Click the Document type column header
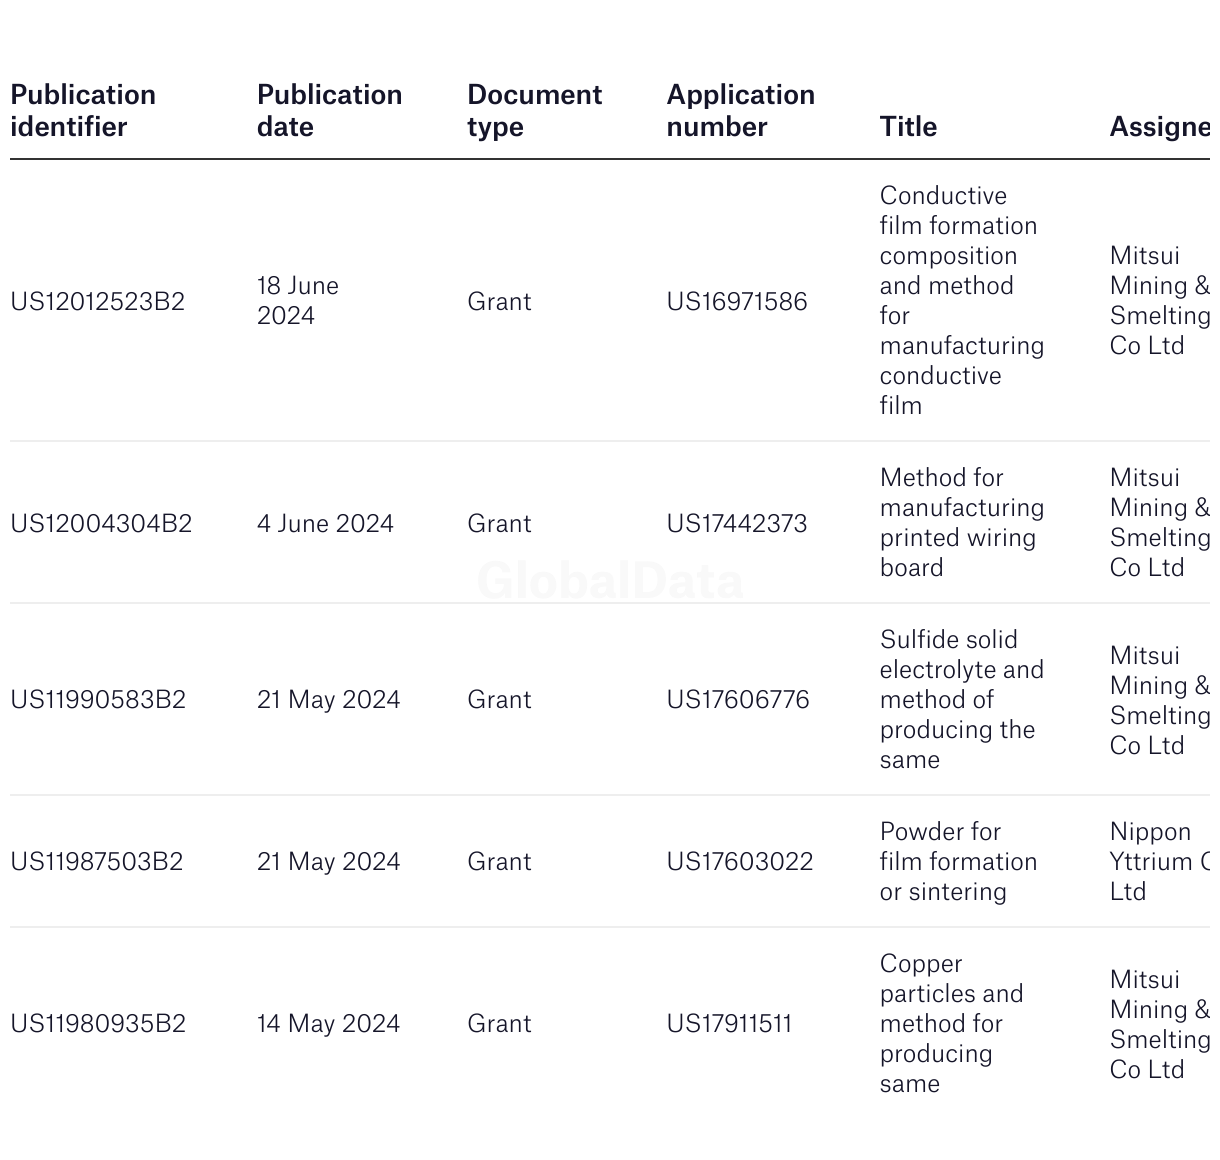Image resolution: width=1220 pixels, height=1160 pixels. pyautogui.click(x=535, y=111)
